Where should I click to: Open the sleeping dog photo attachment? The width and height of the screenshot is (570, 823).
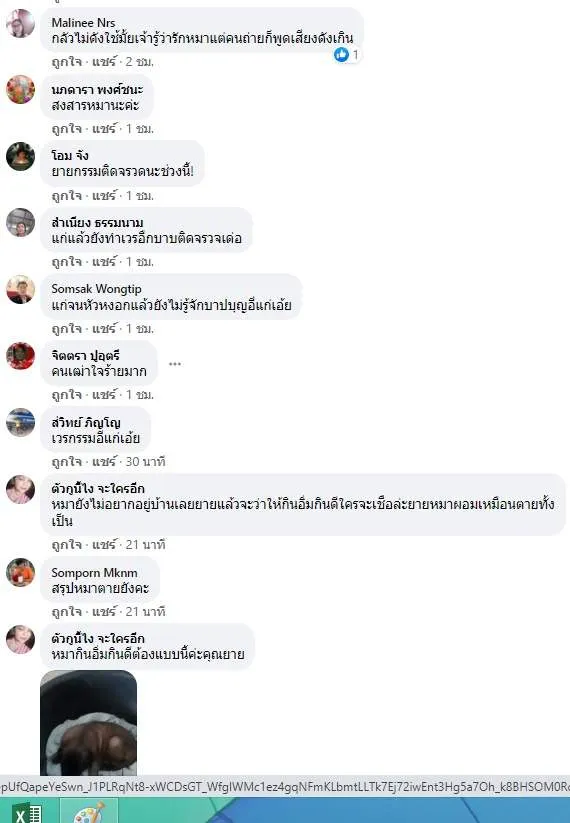[x=89, y=723]
